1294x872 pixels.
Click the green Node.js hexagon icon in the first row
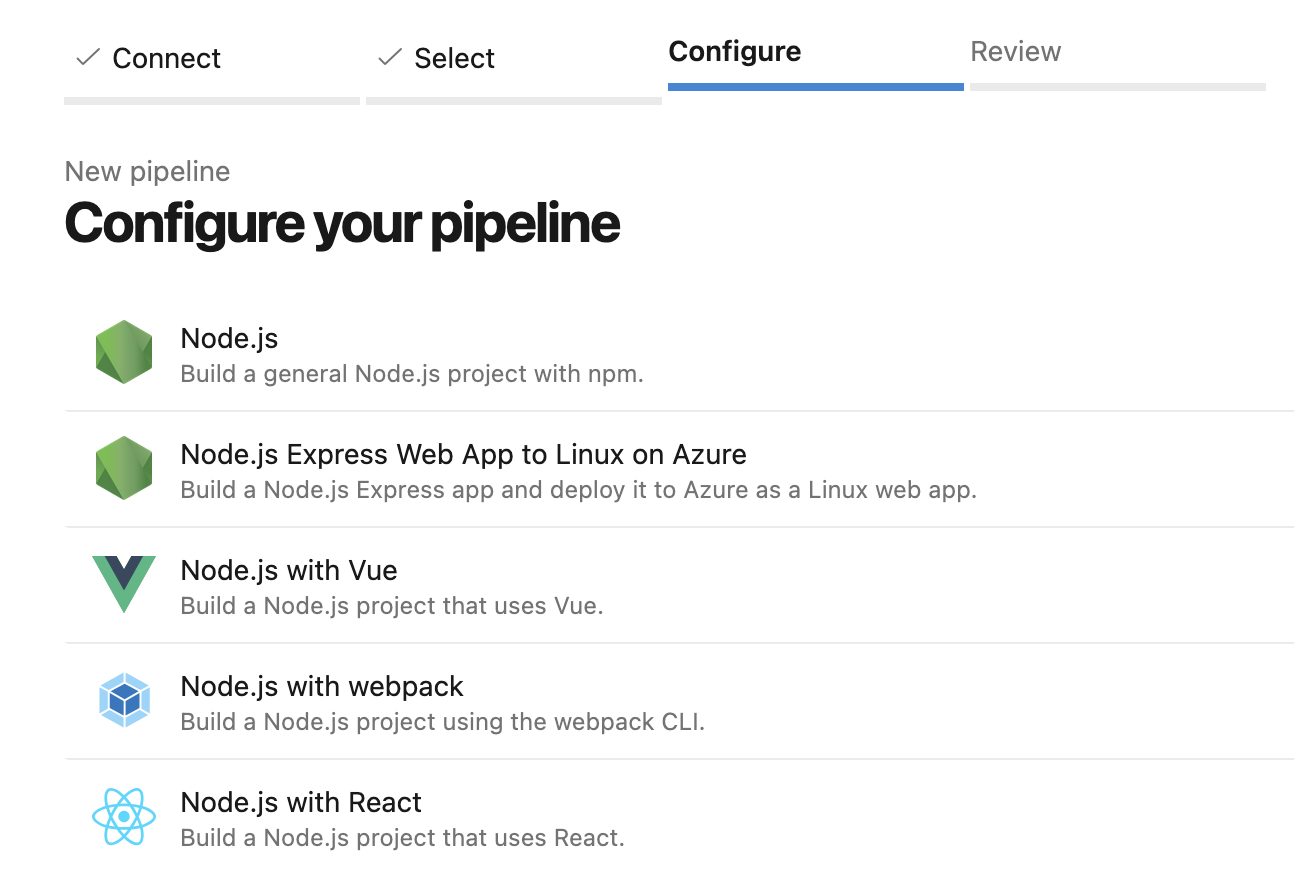124,352
